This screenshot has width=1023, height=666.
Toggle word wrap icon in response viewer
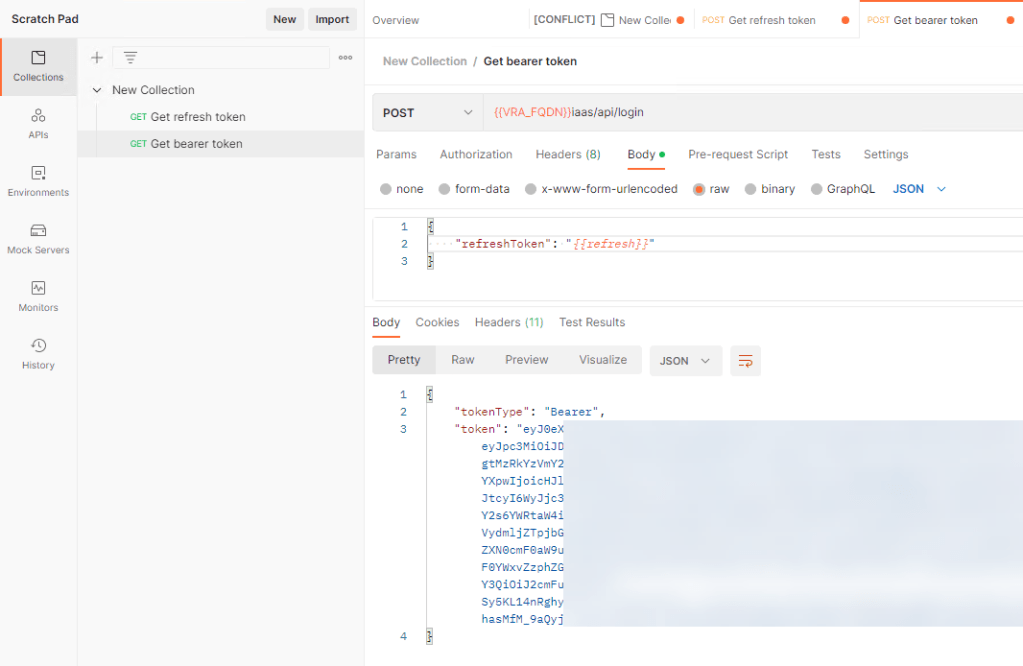(745, 361)
